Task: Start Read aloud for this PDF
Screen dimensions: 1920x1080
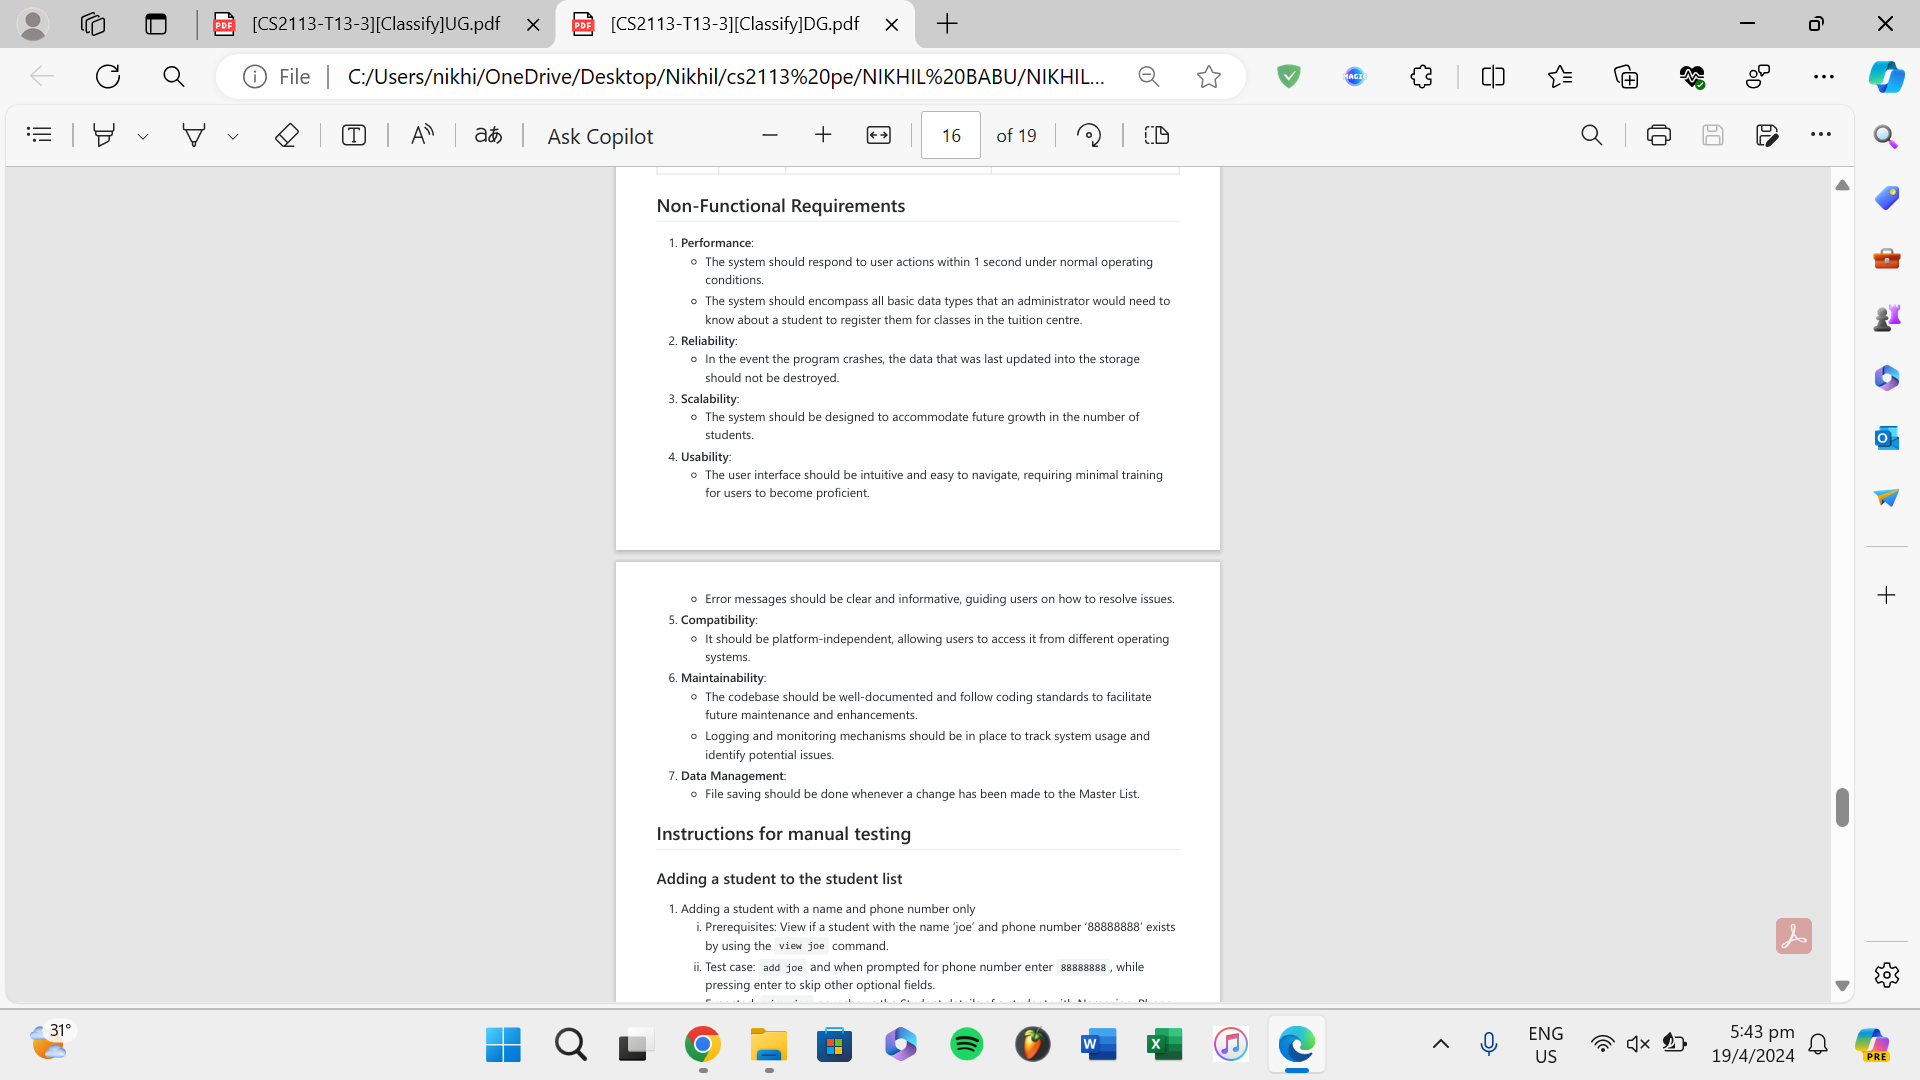Action: pyautogui.click(x=422, y=135)
